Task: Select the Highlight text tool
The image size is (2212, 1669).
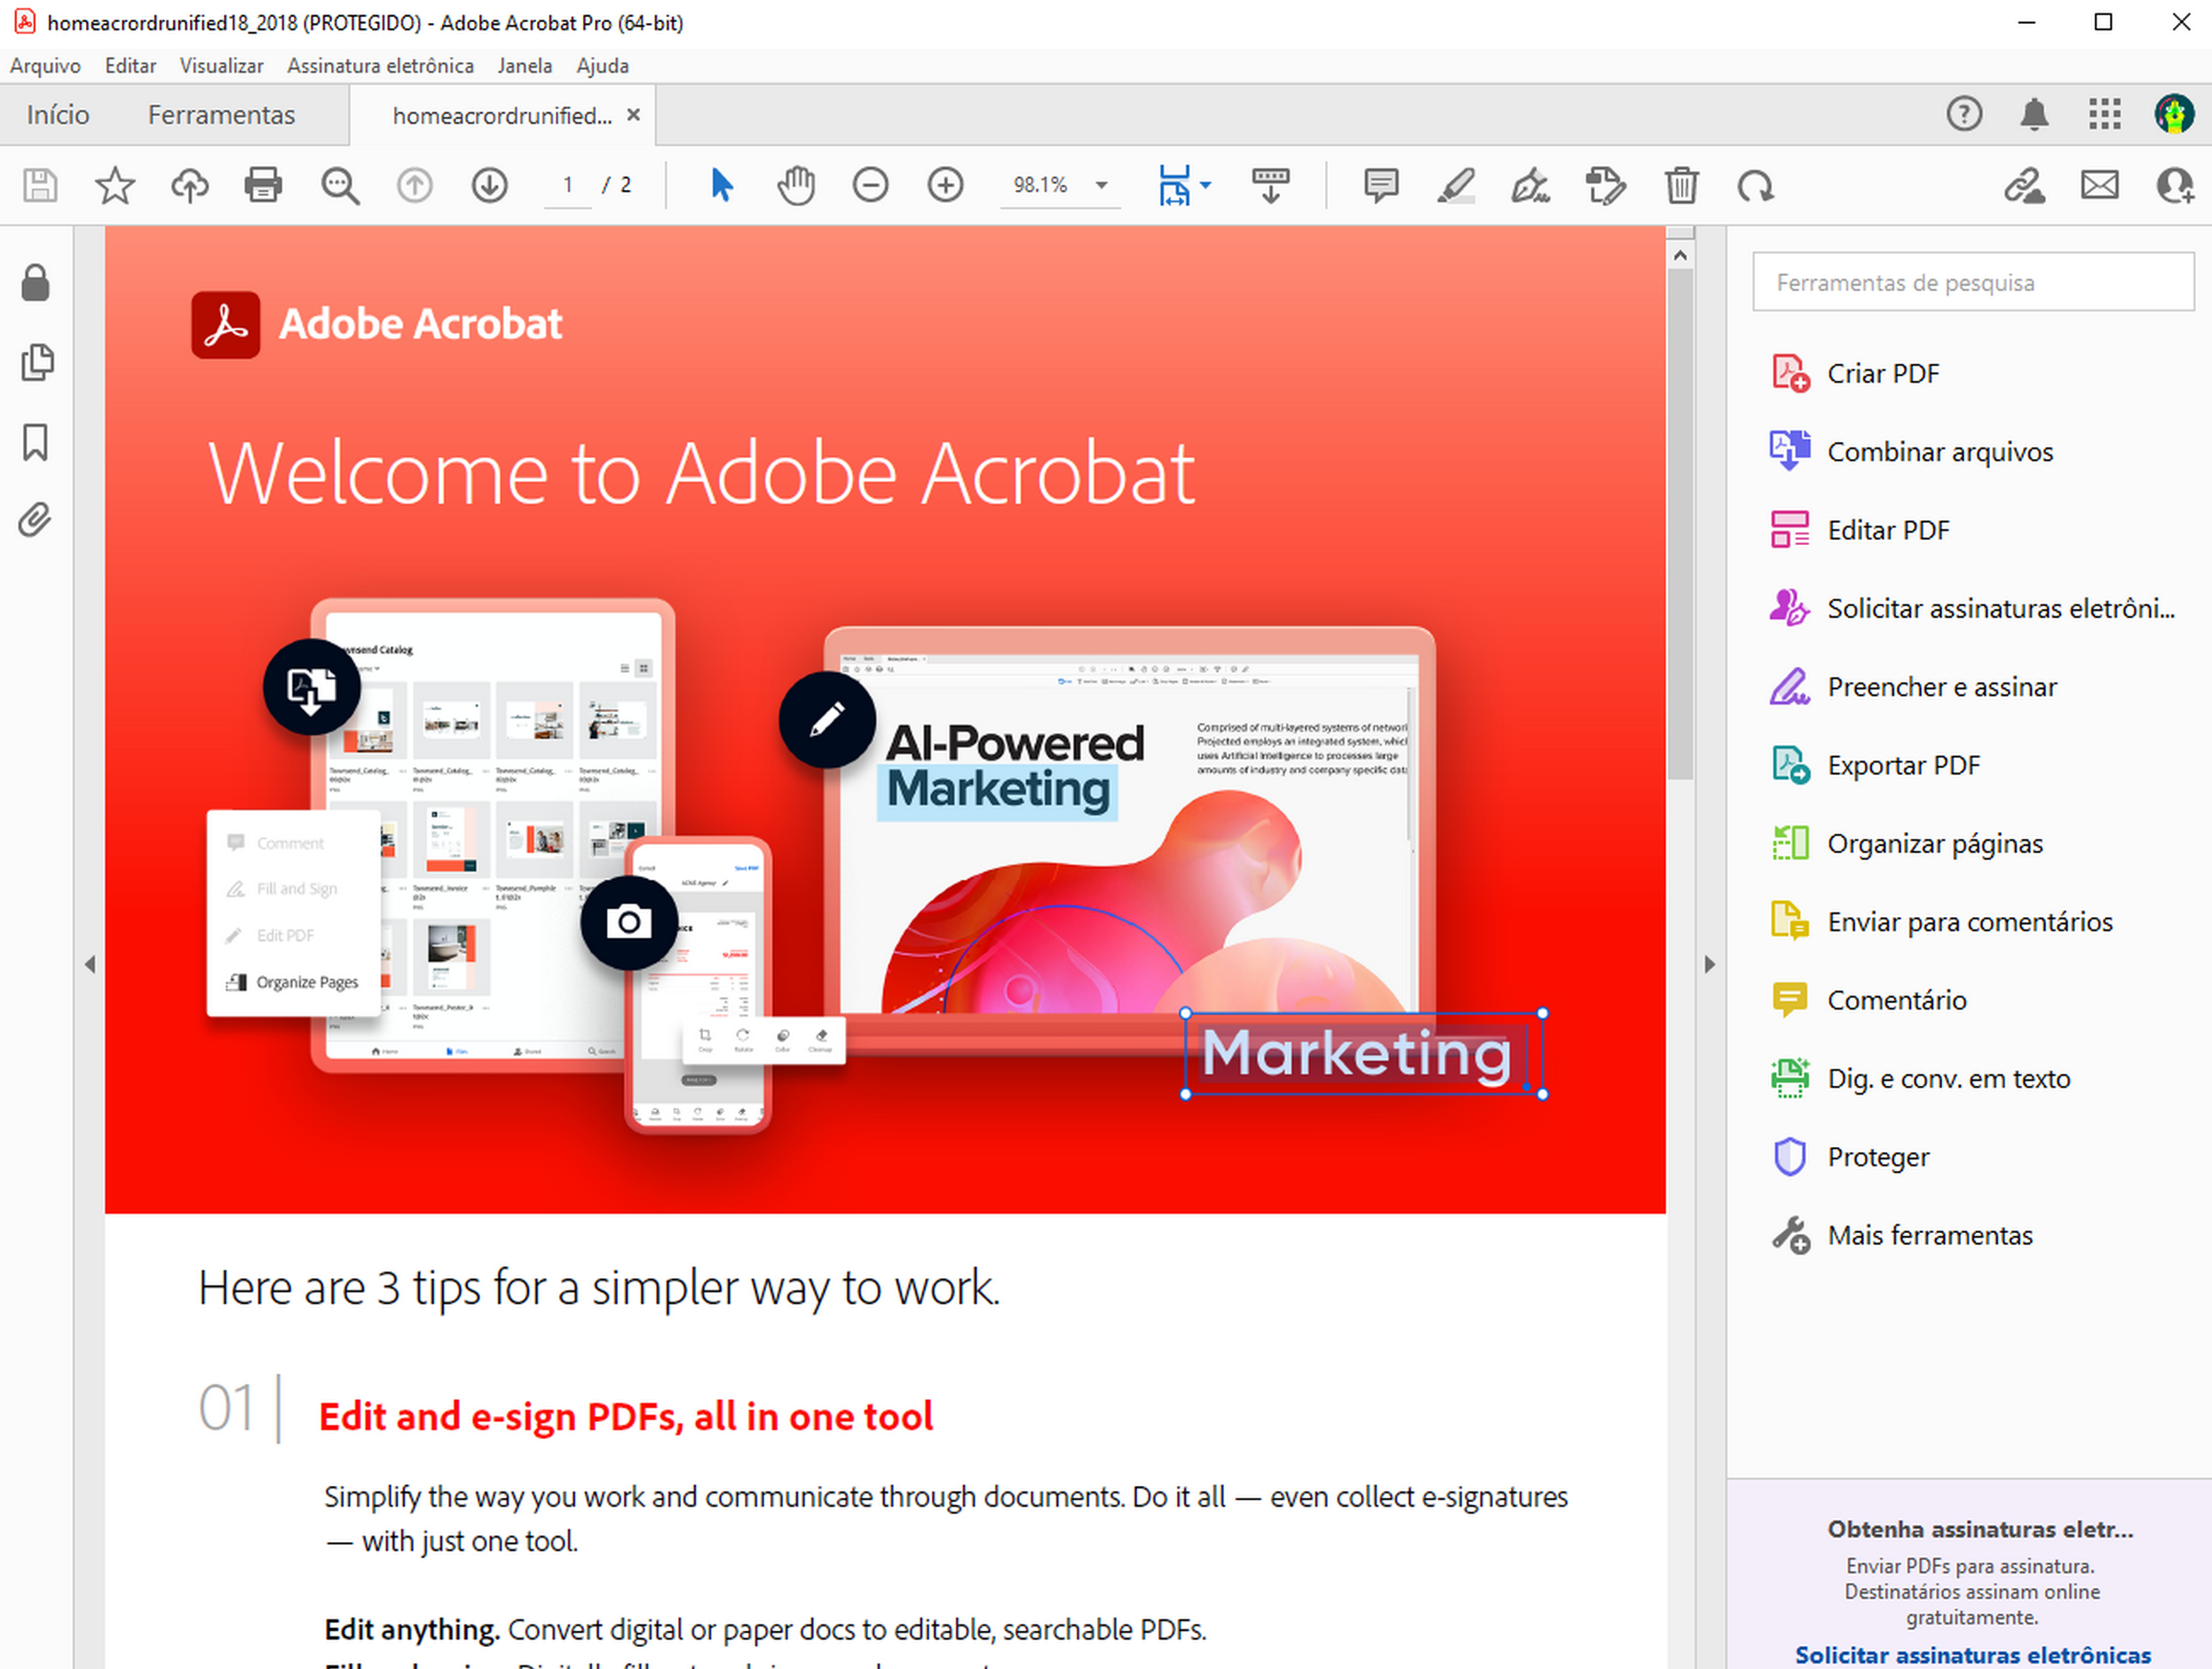Action: point(1456,186)
